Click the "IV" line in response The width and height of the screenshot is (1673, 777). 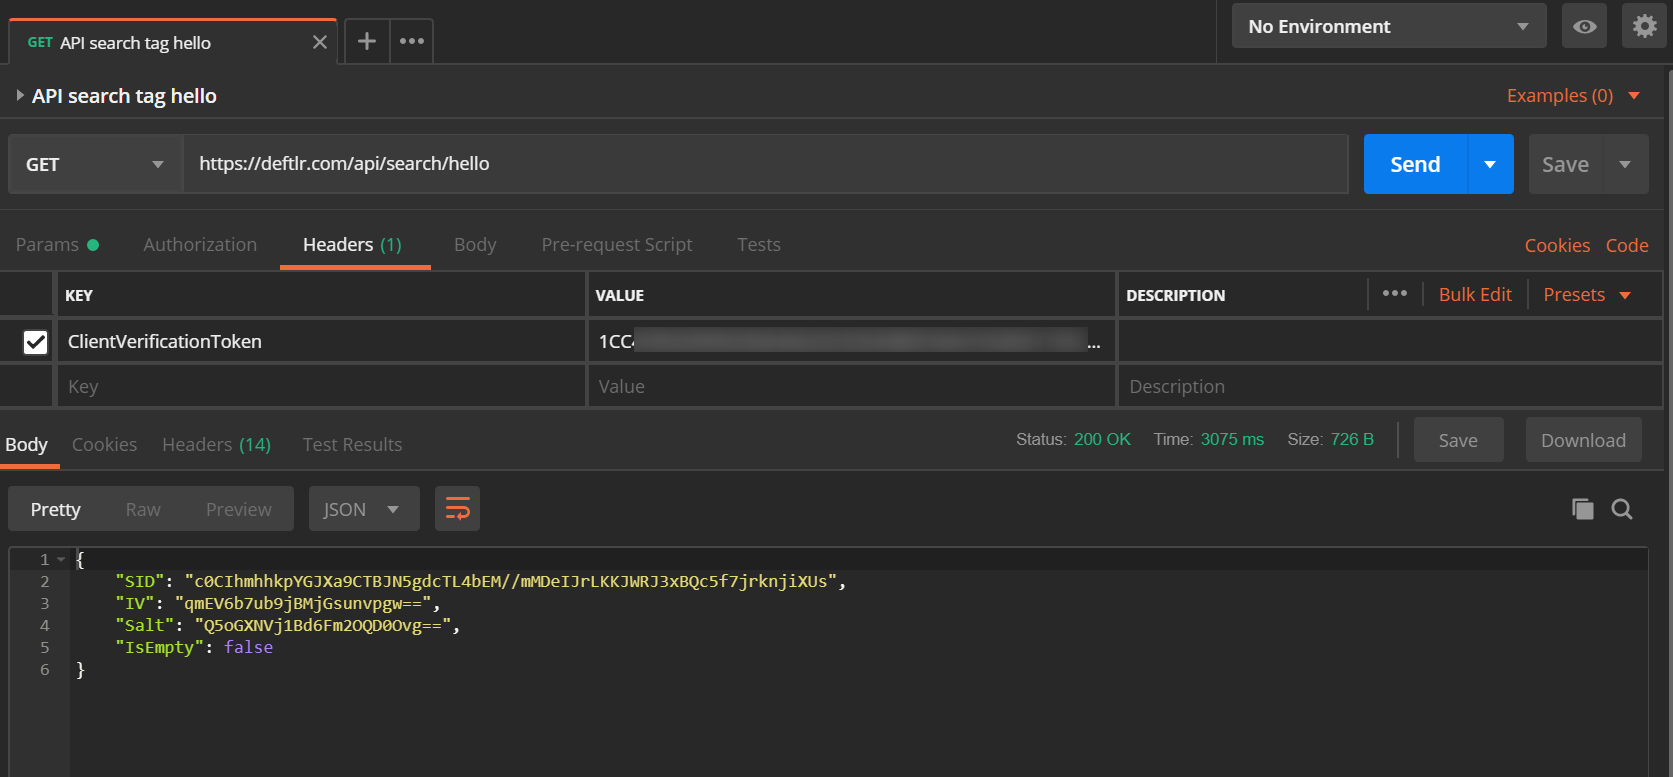click(277, 604)
